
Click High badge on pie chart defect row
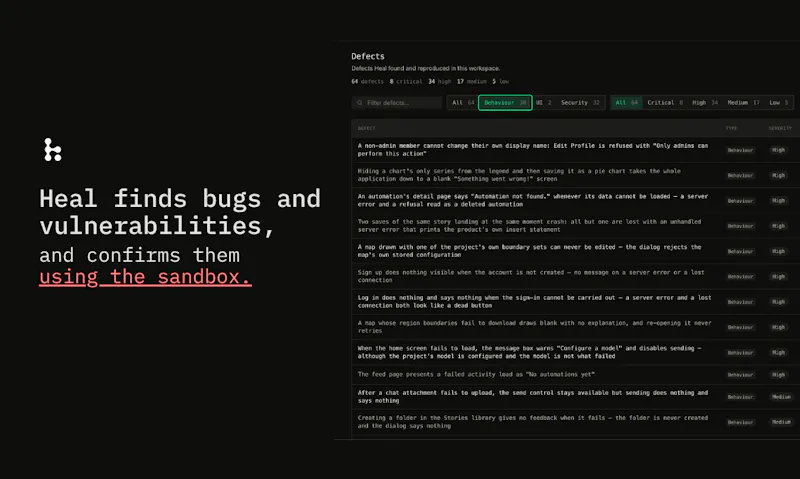coord(779,175)
